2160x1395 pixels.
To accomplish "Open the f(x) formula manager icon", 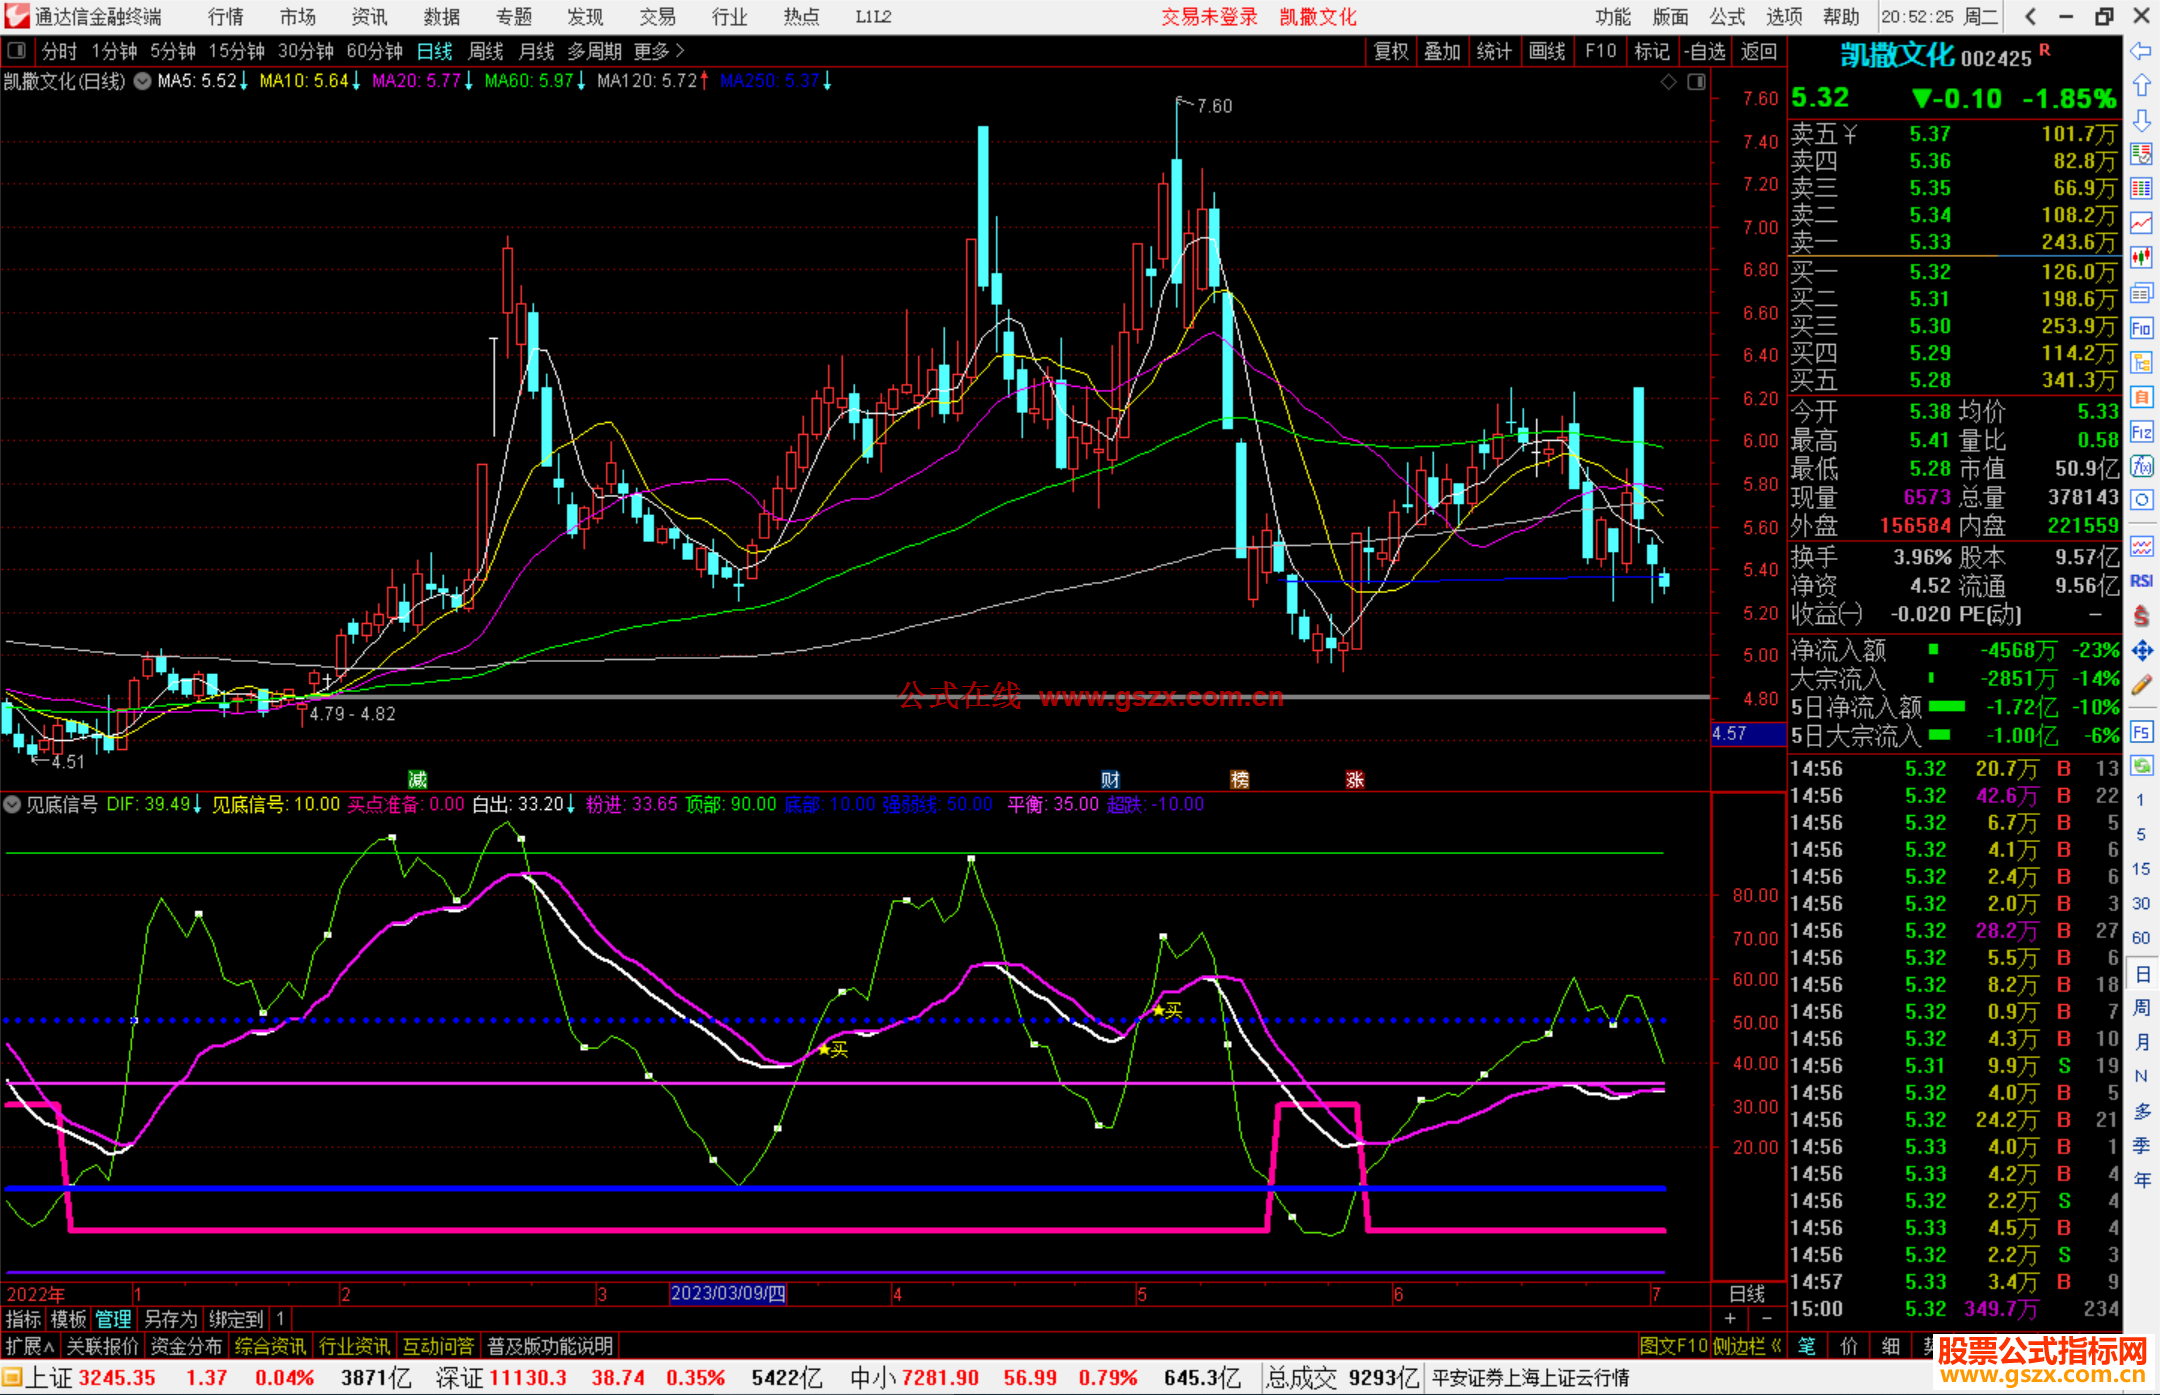I will (x=2141, y=466).
